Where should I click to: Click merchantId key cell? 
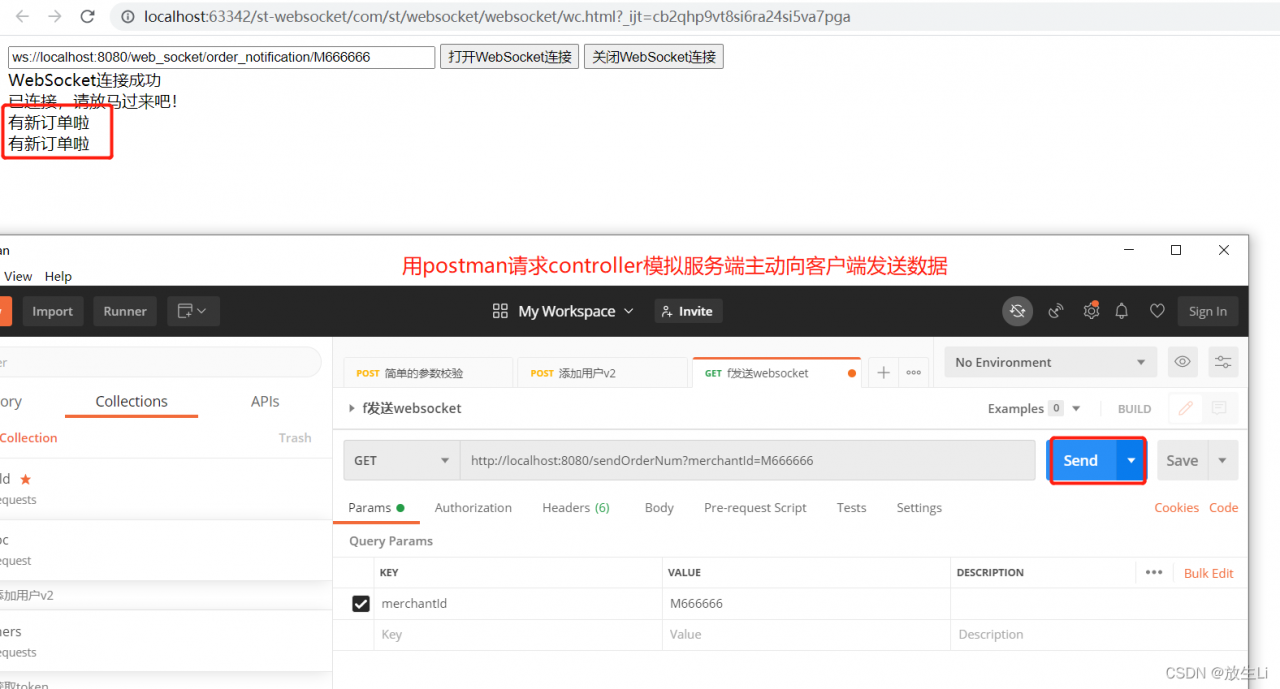point(518,603)
